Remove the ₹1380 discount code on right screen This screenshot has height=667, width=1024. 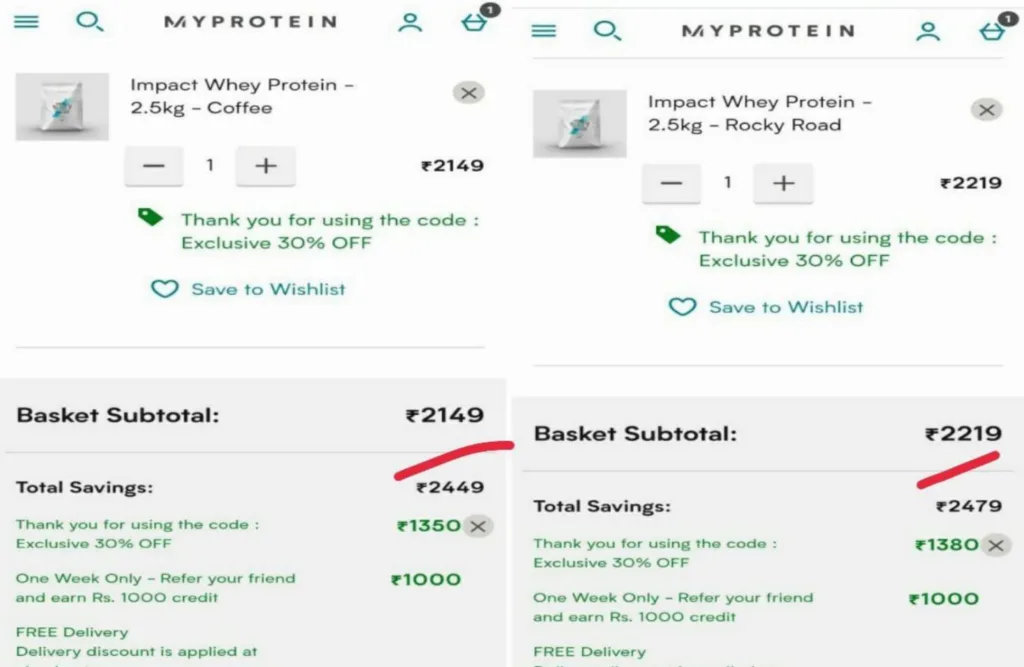996,545
